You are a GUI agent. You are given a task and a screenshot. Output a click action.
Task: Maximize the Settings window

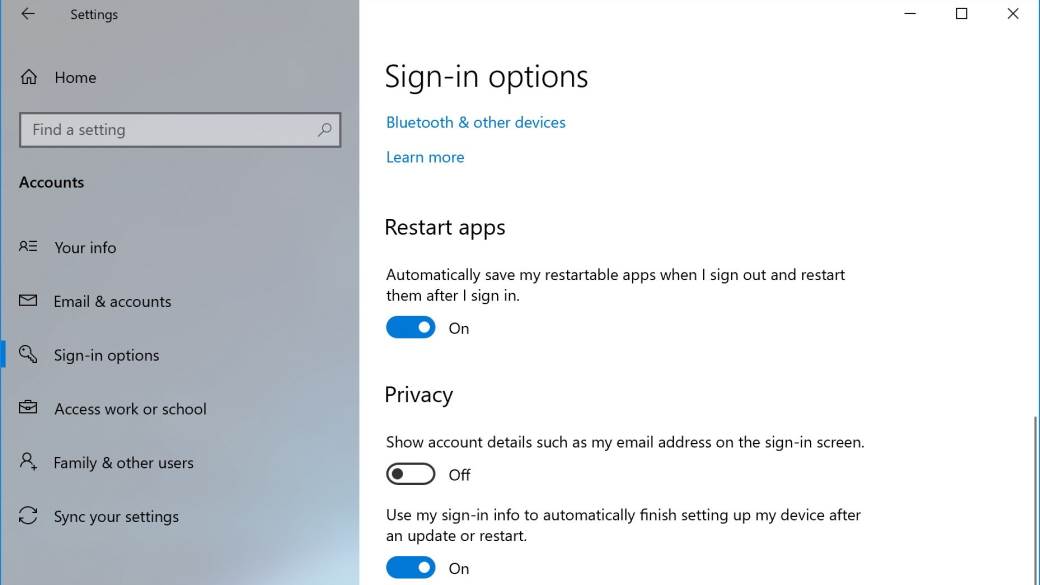[x=962, y=14]
